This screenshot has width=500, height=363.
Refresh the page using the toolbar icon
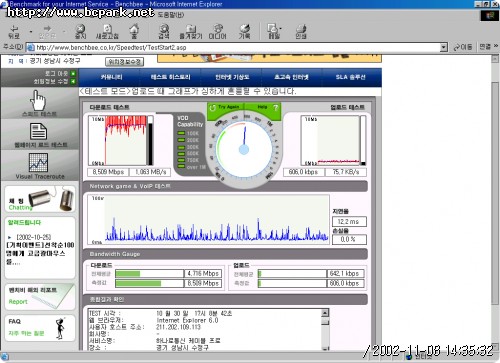107,32
